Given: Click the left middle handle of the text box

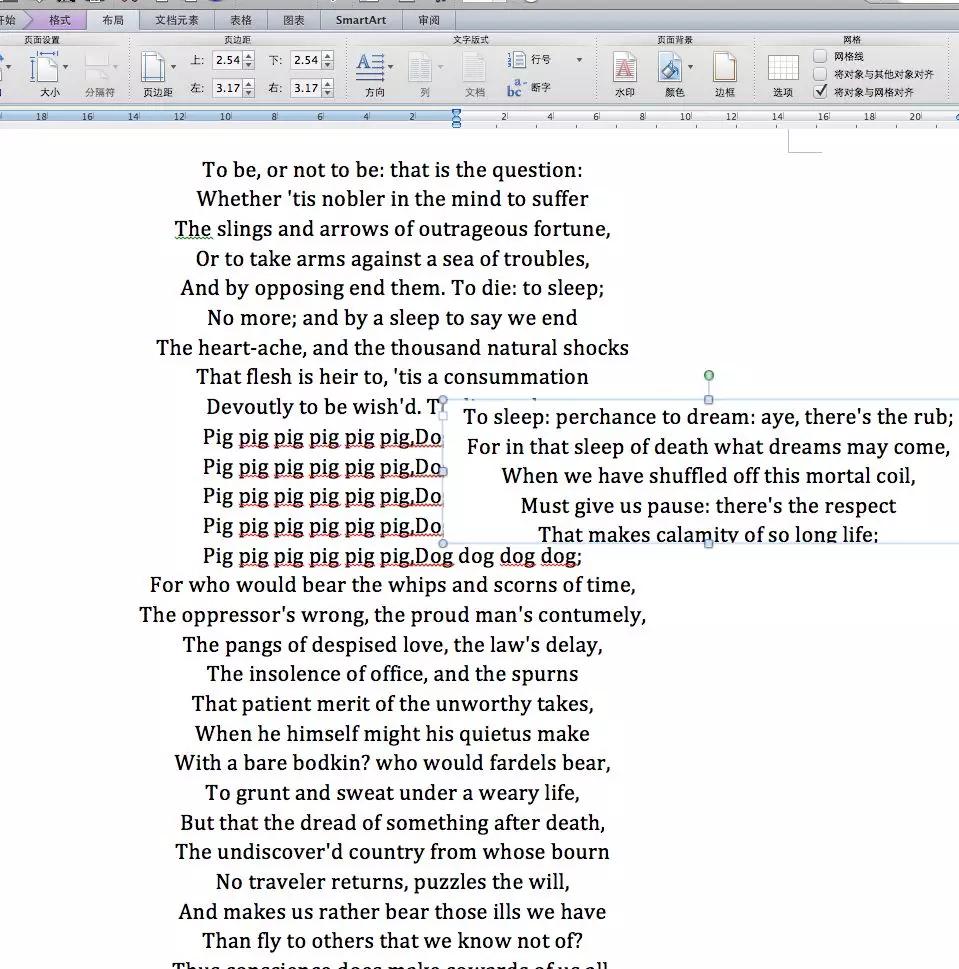Looking at the screenshot, I should (443, 472).
